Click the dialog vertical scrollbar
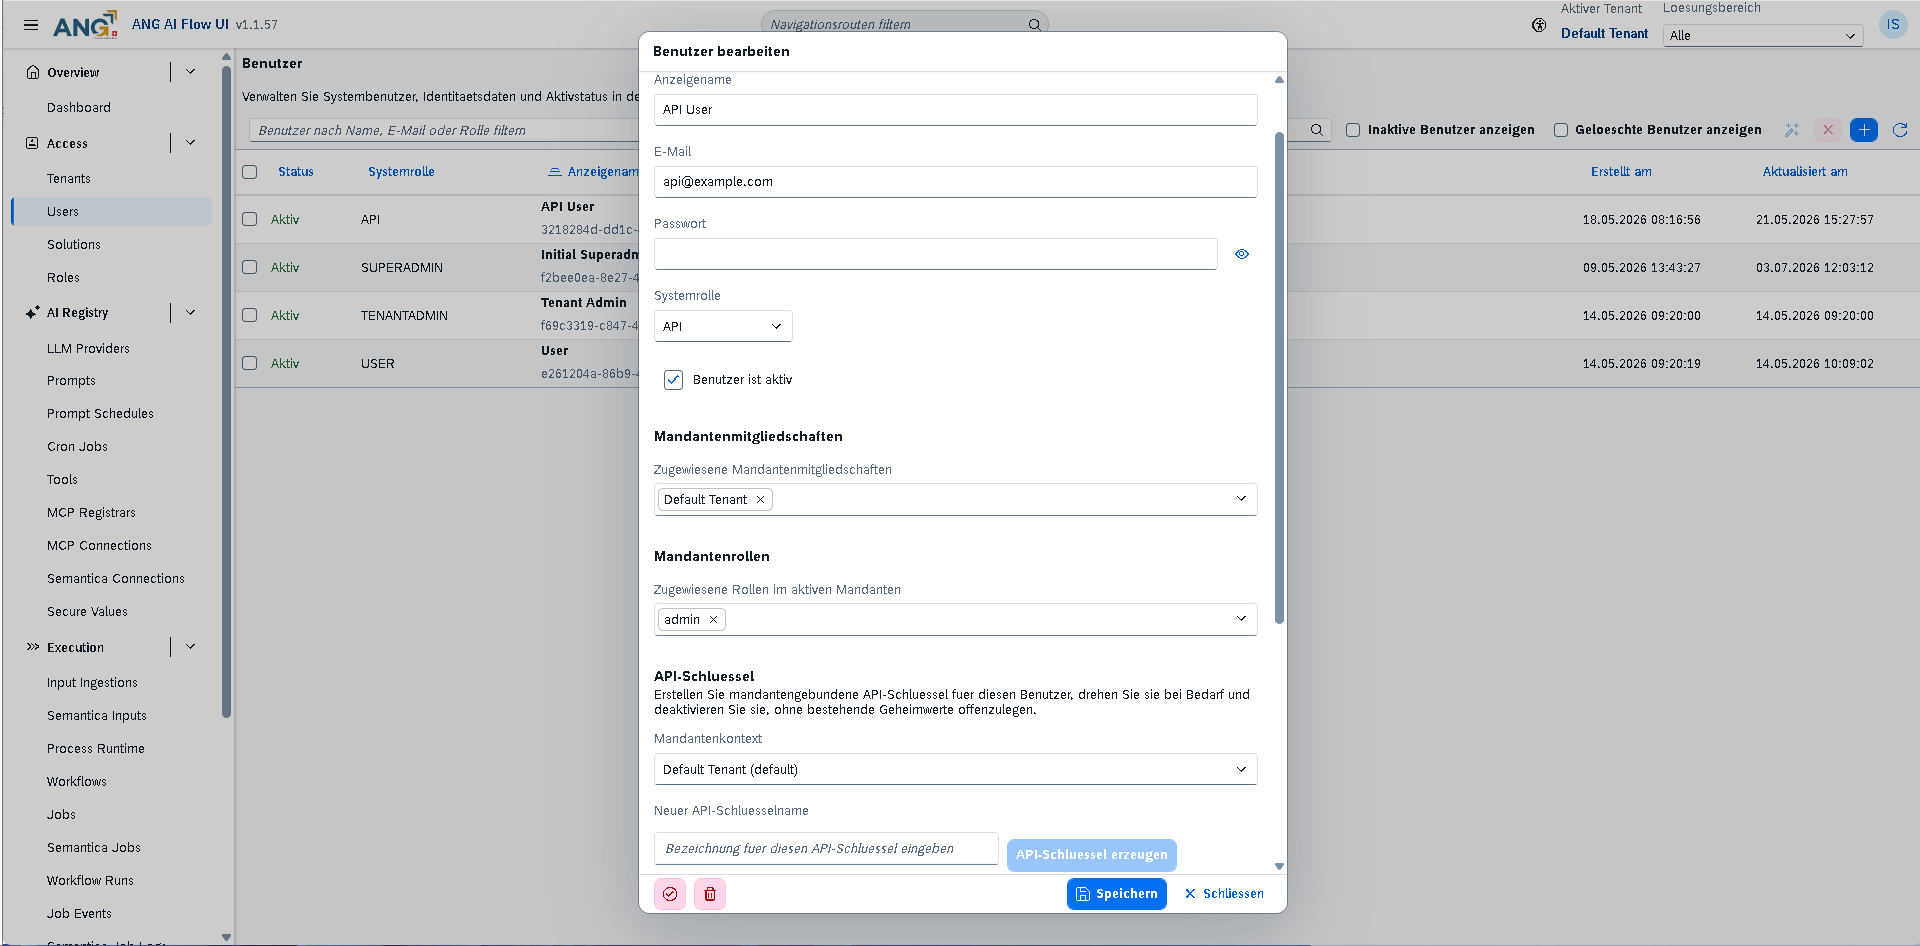1920x946 pixels. pos(1279,378)
